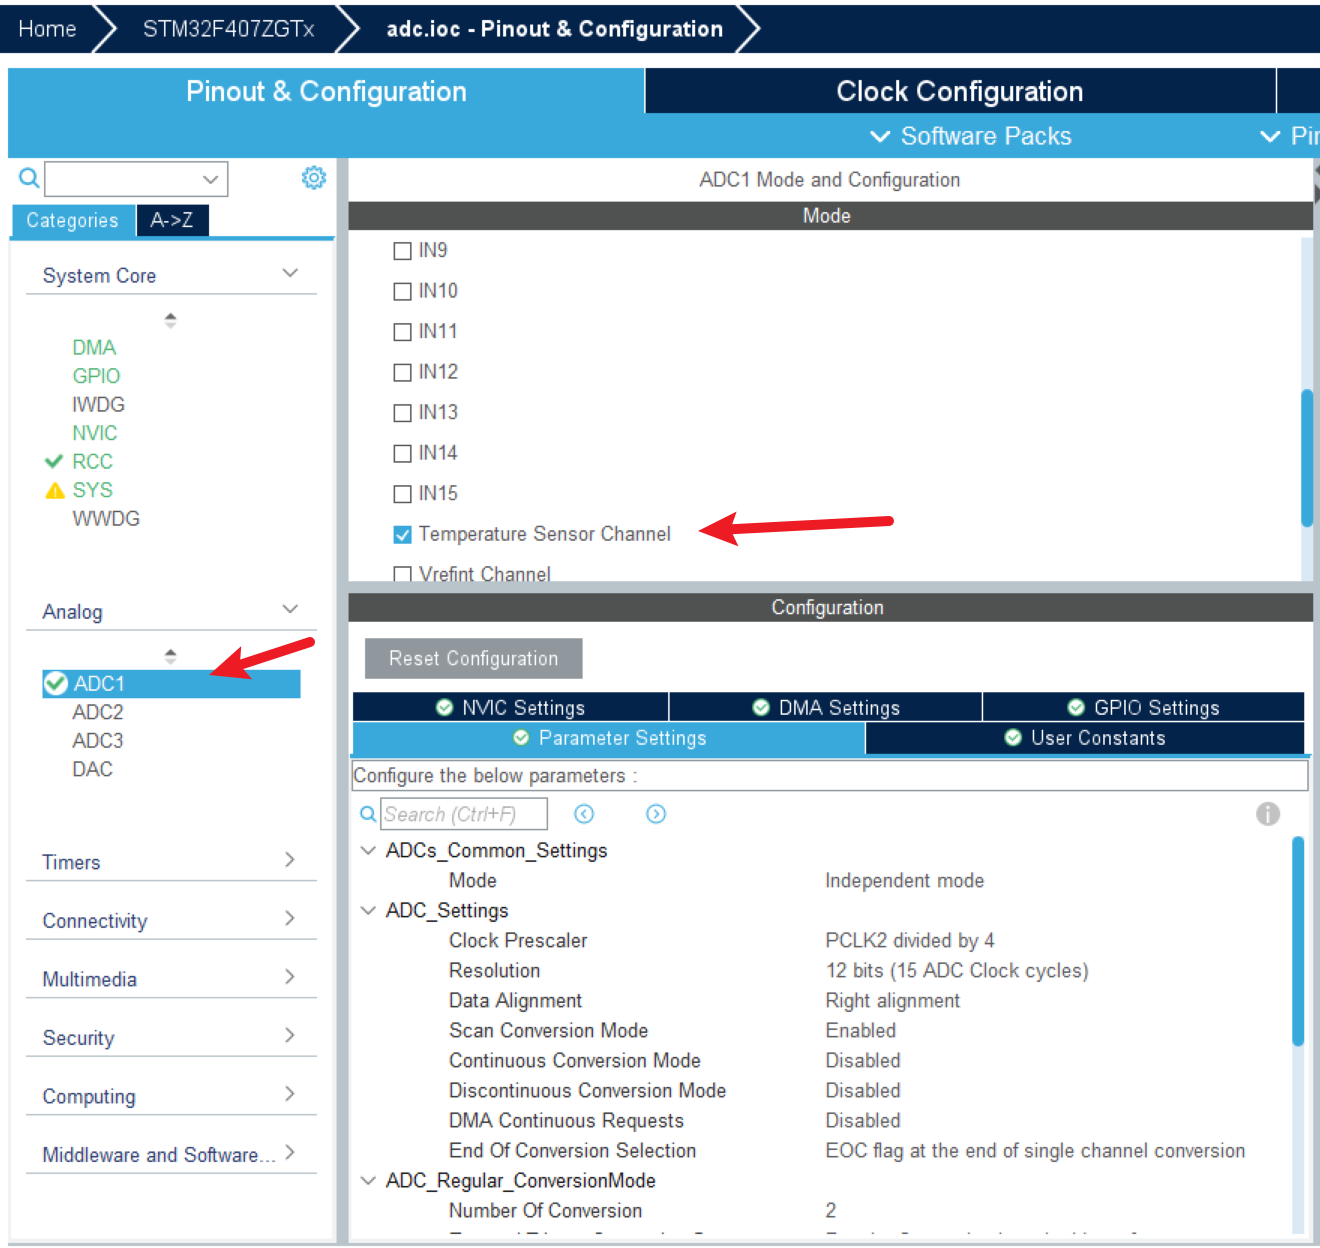Click the yellow warning icon beside SYS
Viewport: 1320px width, 1248px height.
55,490
